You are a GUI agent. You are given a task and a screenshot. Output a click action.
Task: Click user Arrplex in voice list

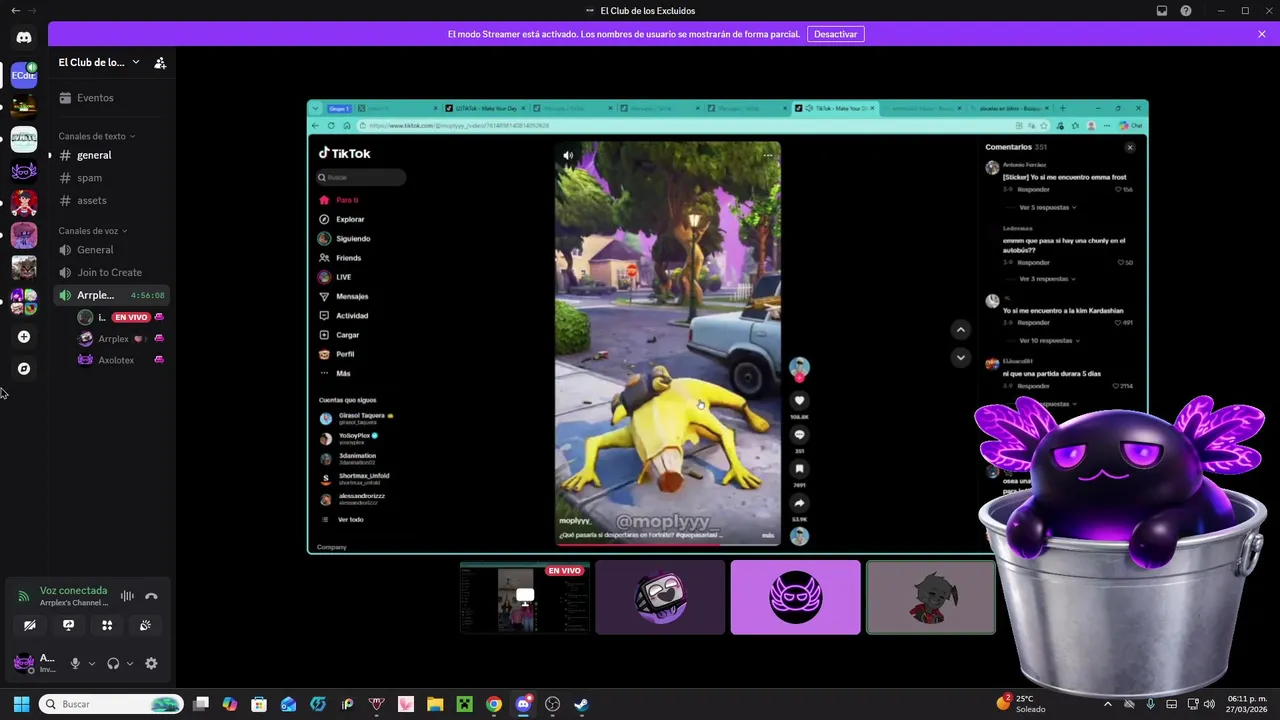pyautogui.click(x=120, y=339)
